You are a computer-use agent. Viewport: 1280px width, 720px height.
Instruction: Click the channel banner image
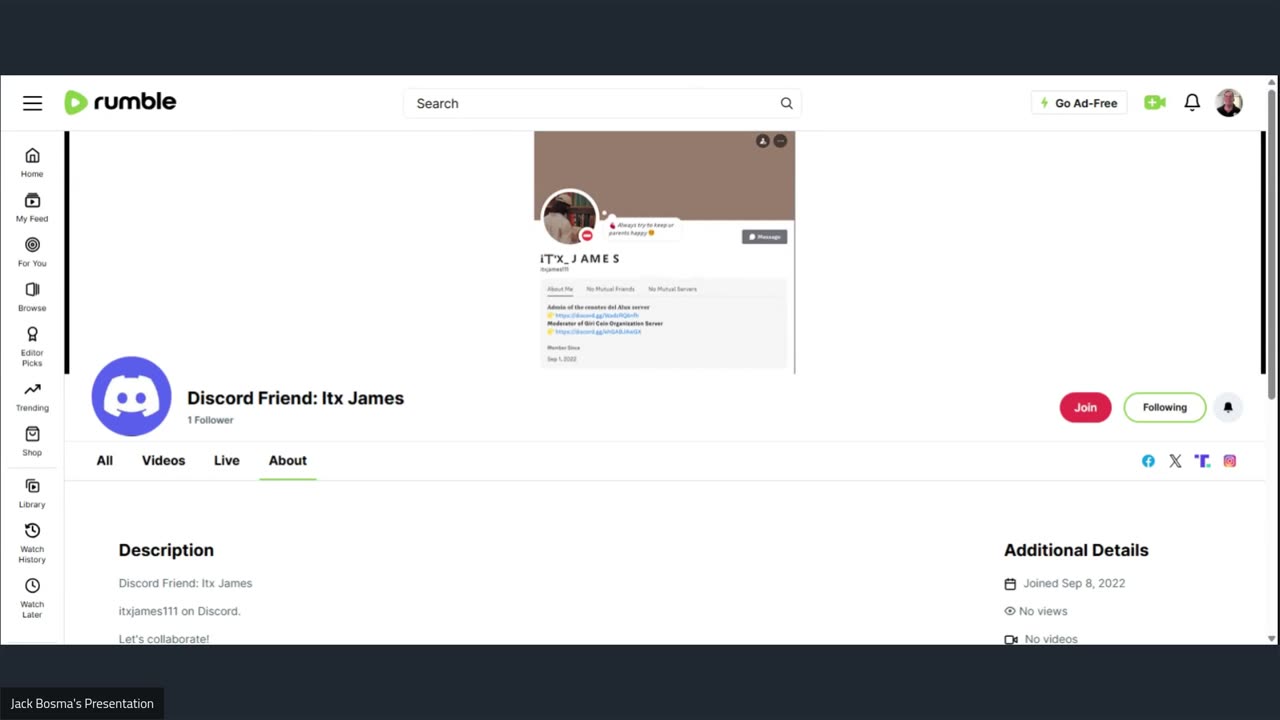(664, 252)
